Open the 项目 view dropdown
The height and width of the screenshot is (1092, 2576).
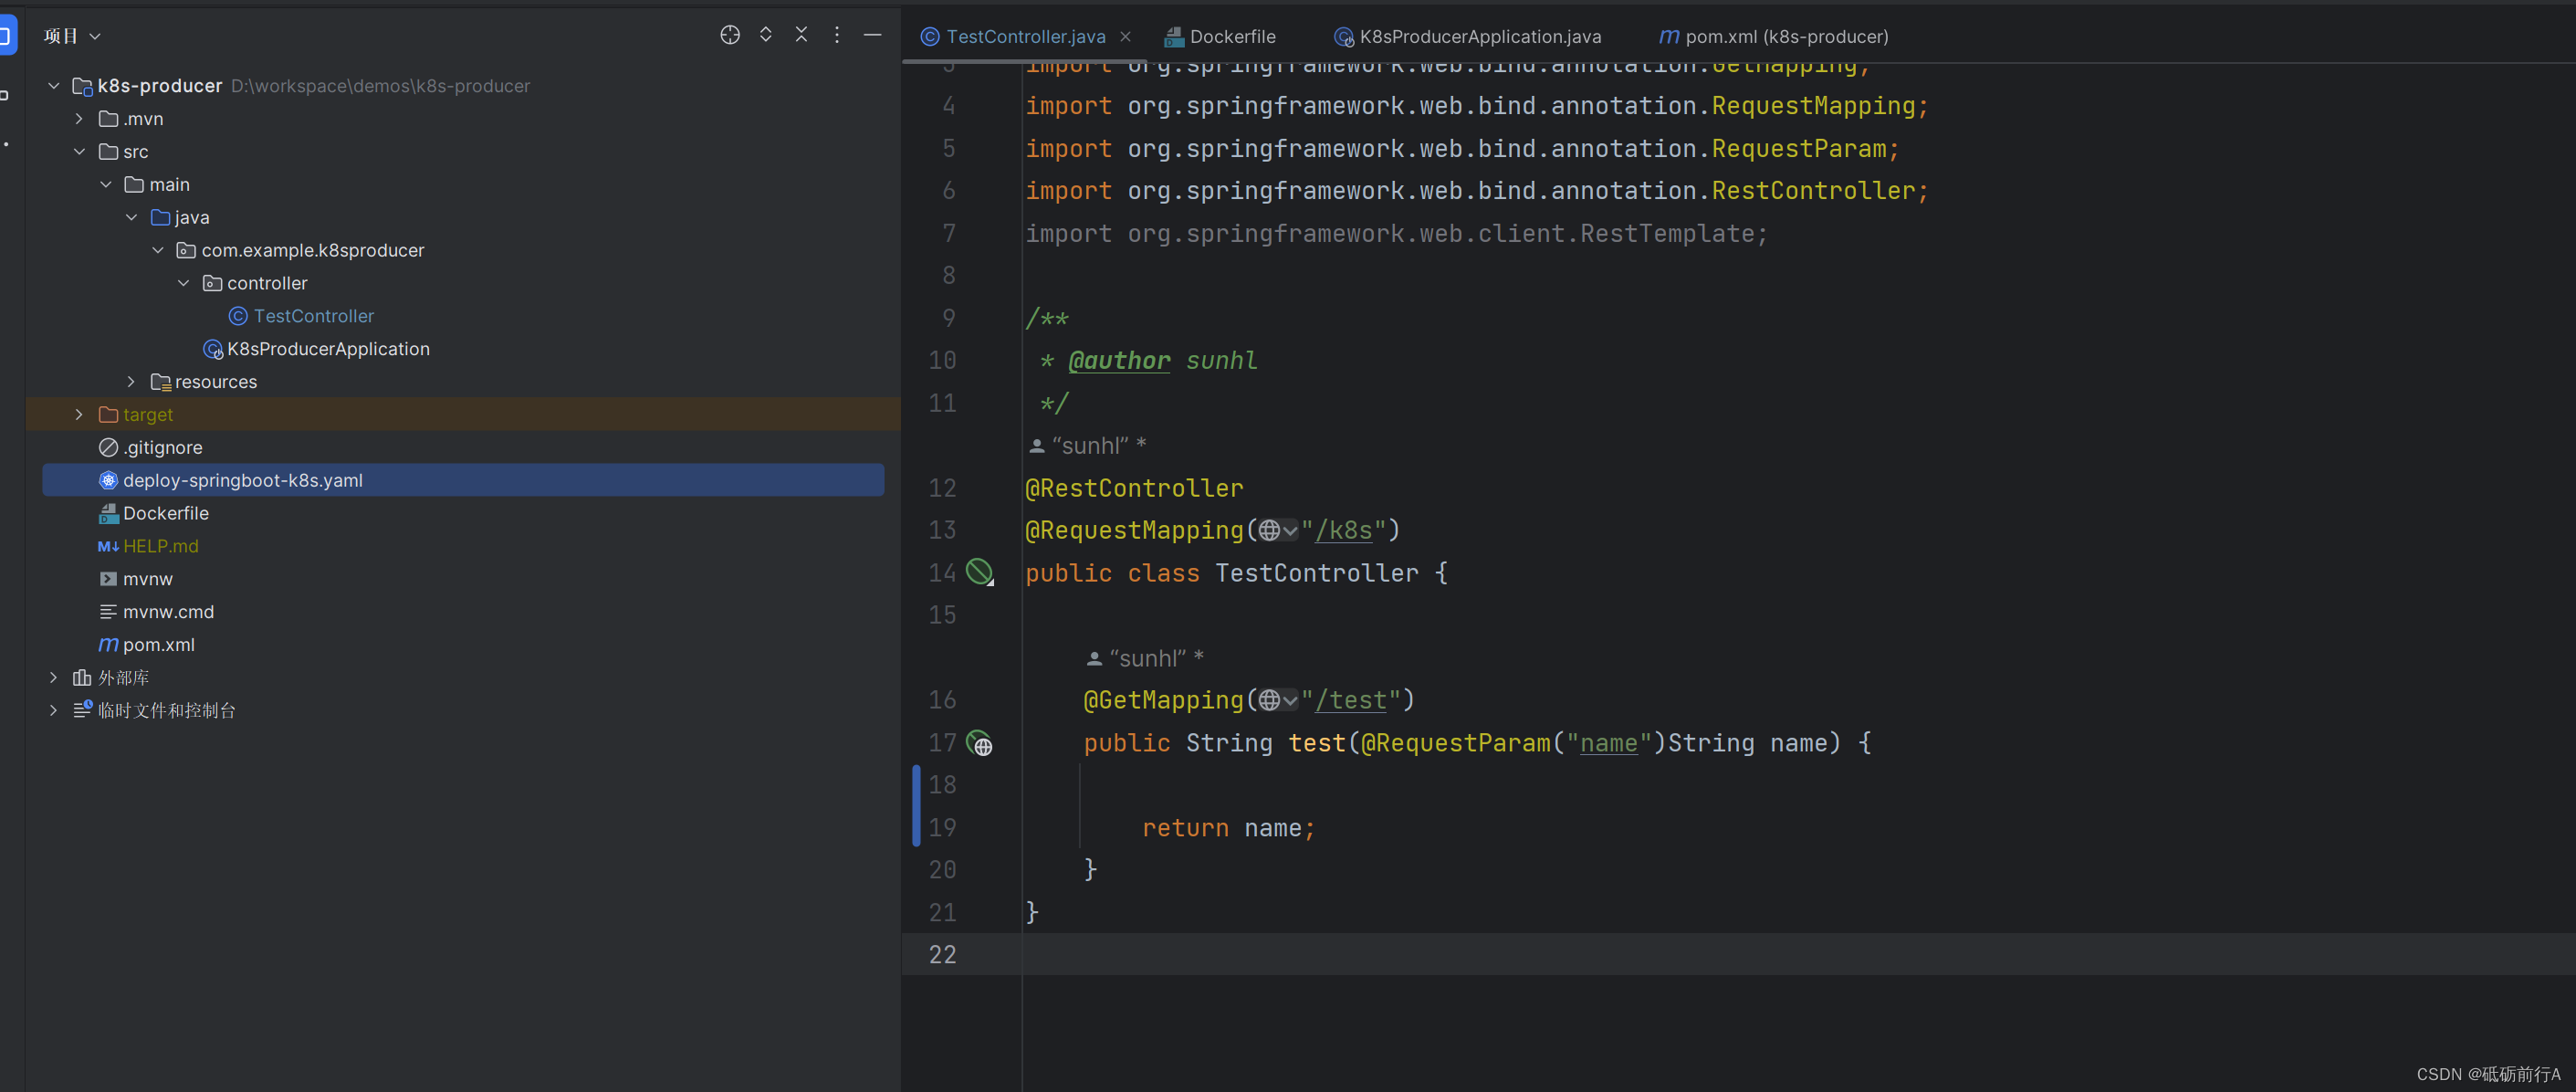(x=73, y=36)
